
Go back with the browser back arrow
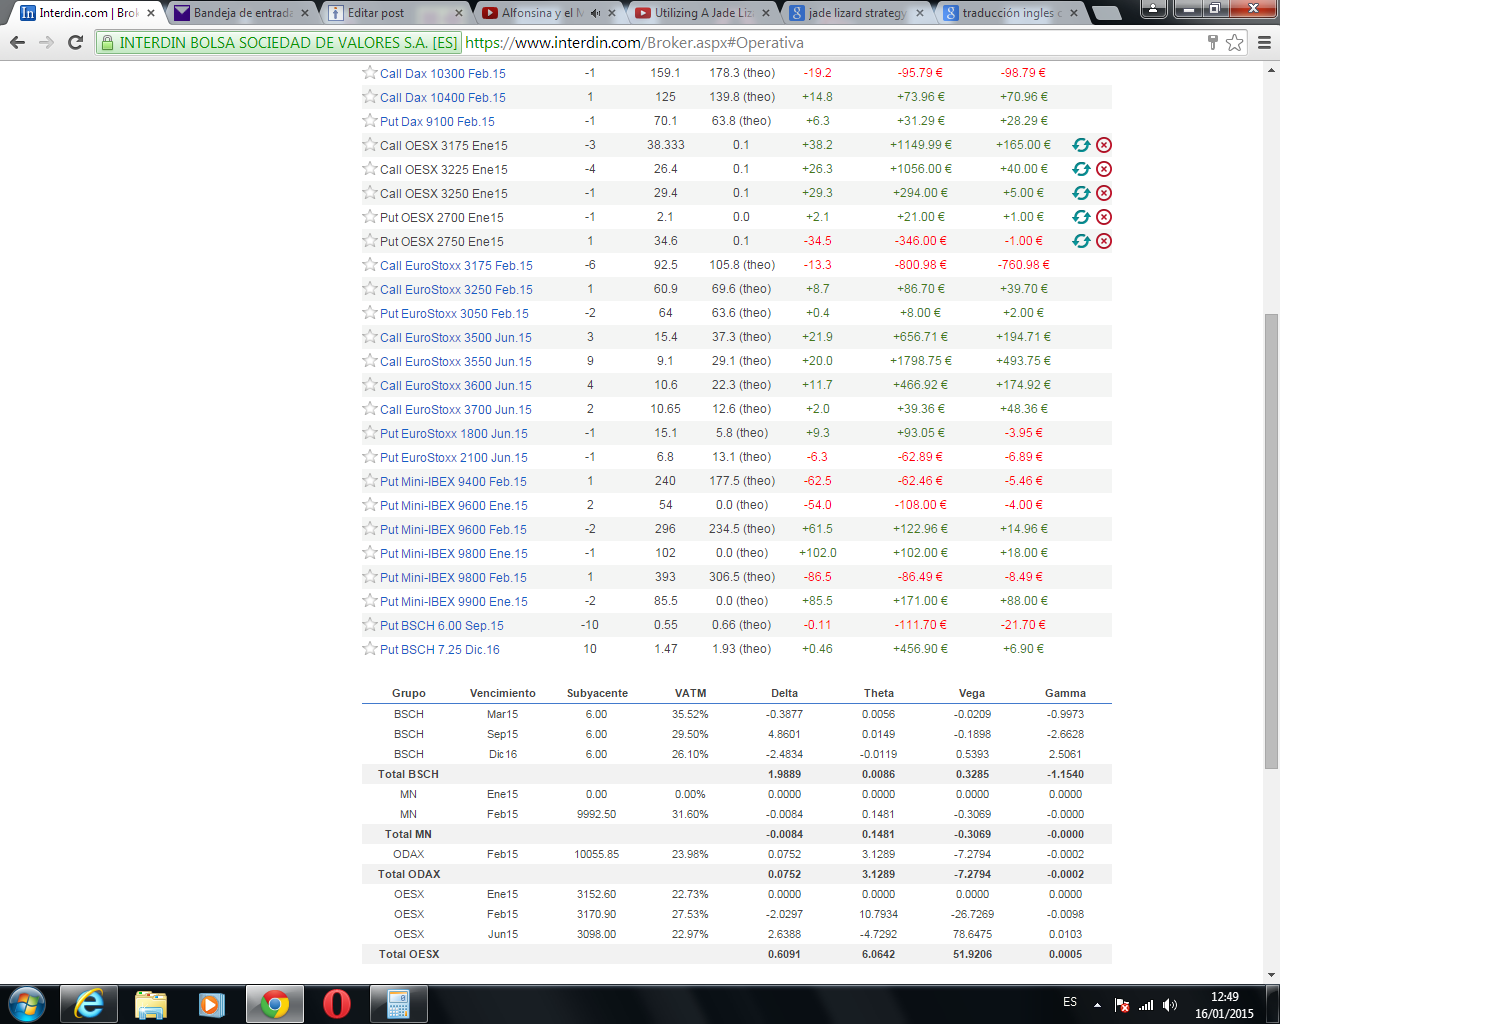(x=17, y=42)
